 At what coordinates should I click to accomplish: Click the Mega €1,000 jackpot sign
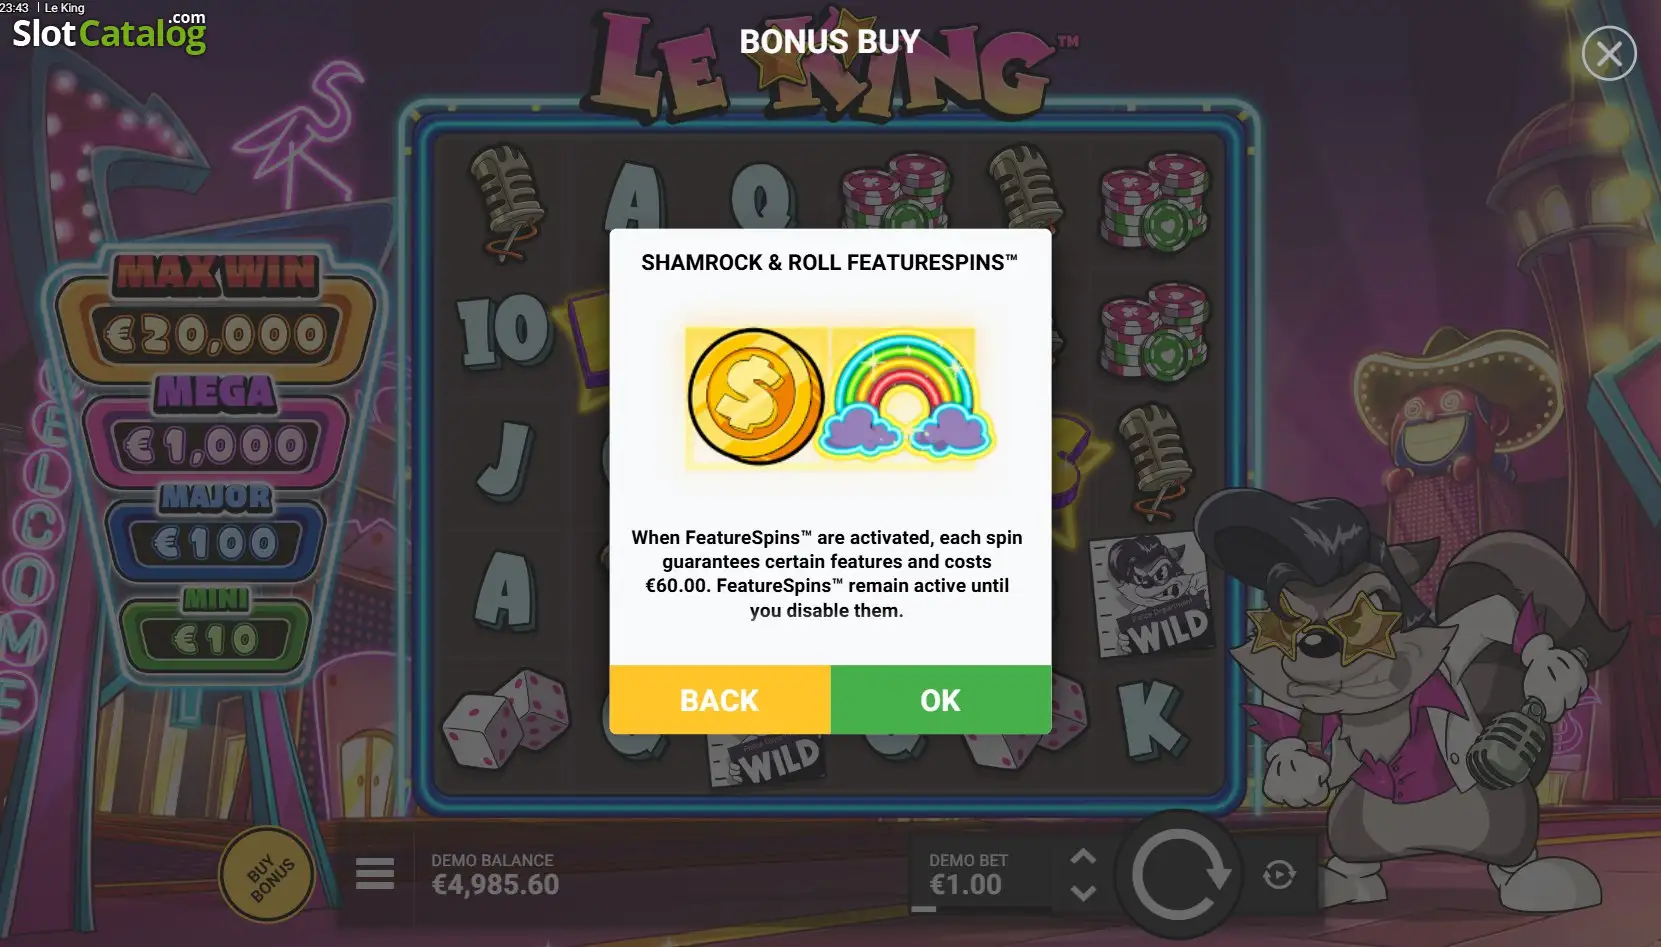click(x=215, y=428)
